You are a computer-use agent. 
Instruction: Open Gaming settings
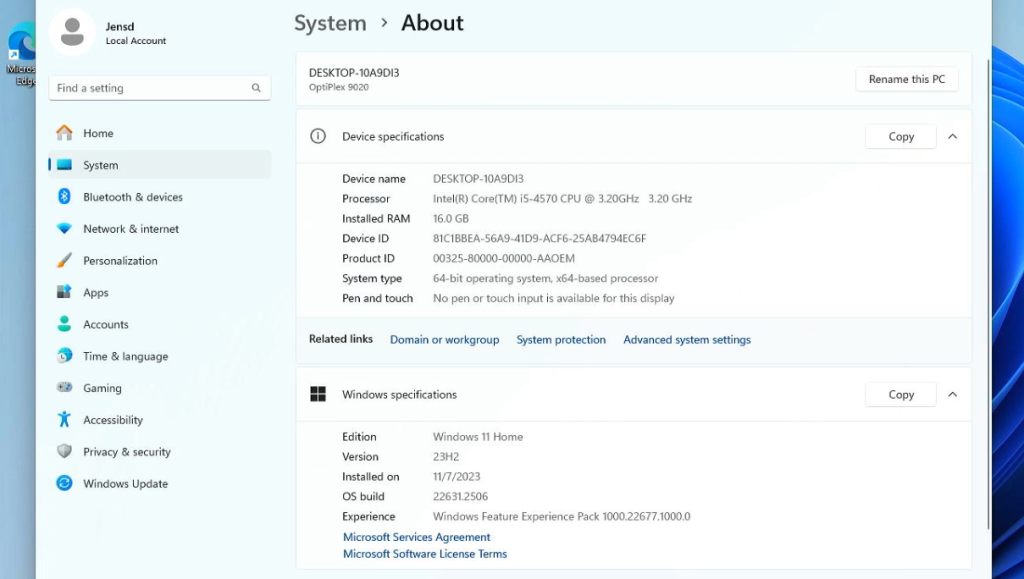(x=160, y=387)
